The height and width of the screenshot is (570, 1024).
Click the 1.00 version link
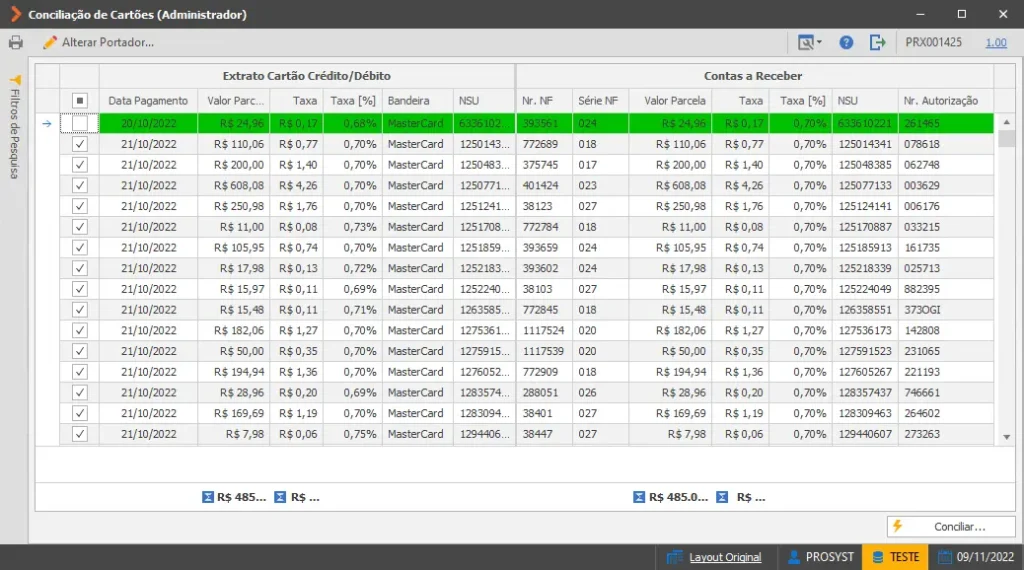pyautogui.click(x=996, y=42)
